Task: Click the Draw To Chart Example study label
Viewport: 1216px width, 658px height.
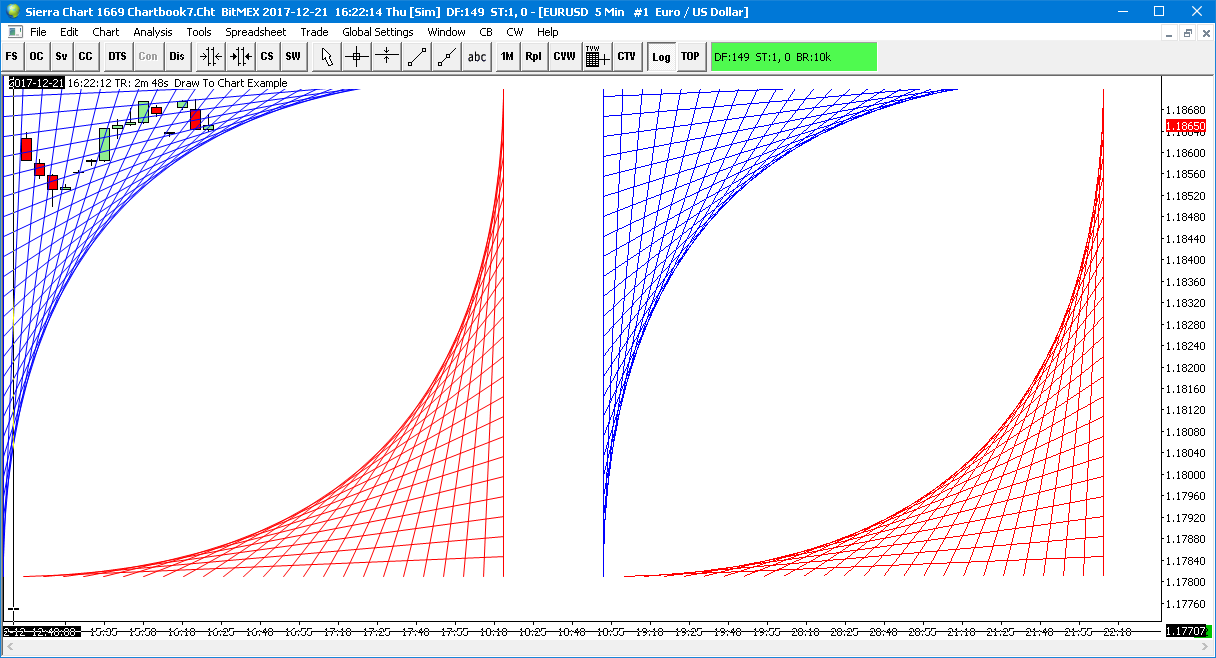Action: point(230,83)
